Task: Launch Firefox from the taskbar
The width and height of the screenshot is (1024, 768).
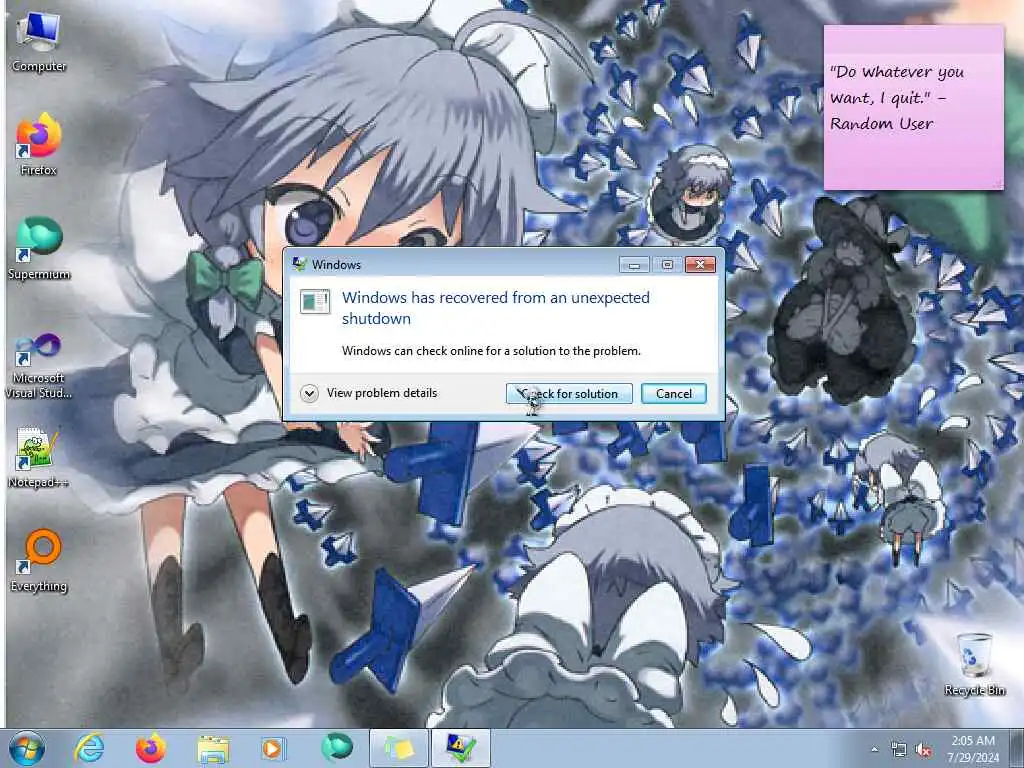Action: (151, 748)
